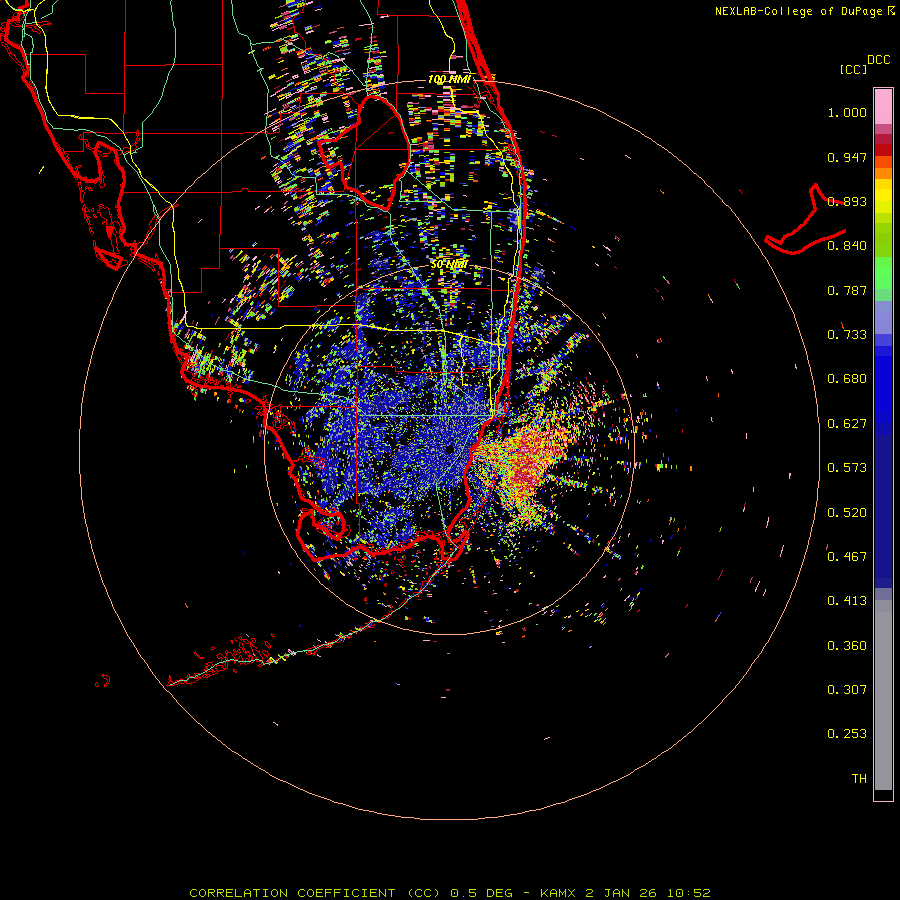Screen dimensions: 900x900
Task: Select the 0.467 legend value
Action: 847,557
